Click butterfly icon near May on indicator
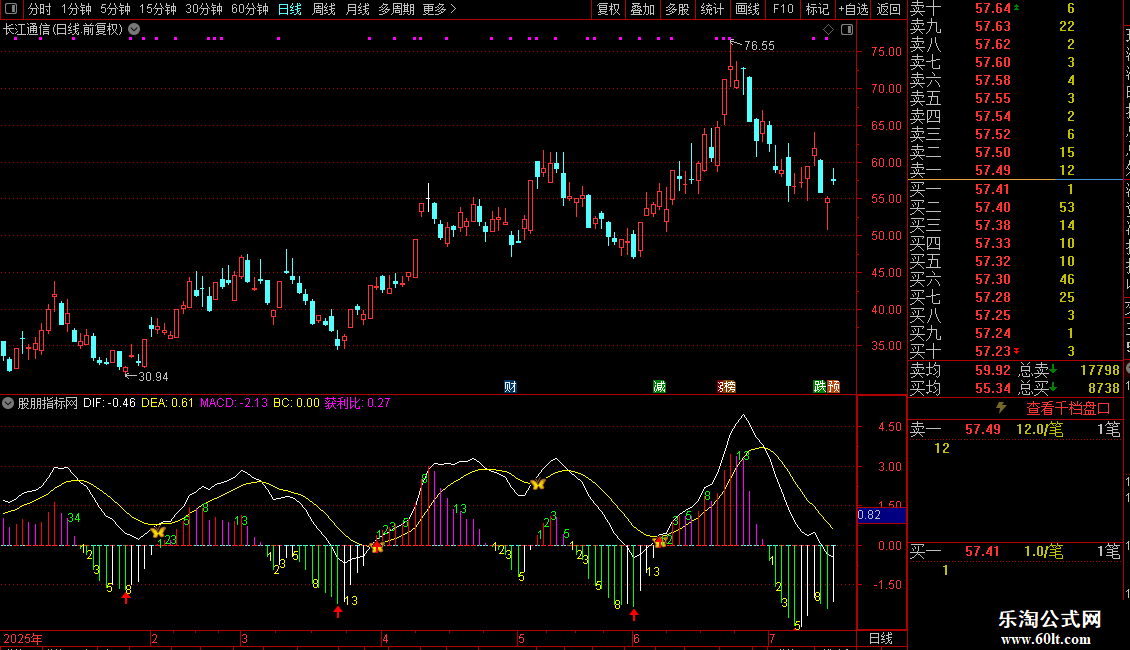The height and width of the screenshot is (650, 1130). 538,484
